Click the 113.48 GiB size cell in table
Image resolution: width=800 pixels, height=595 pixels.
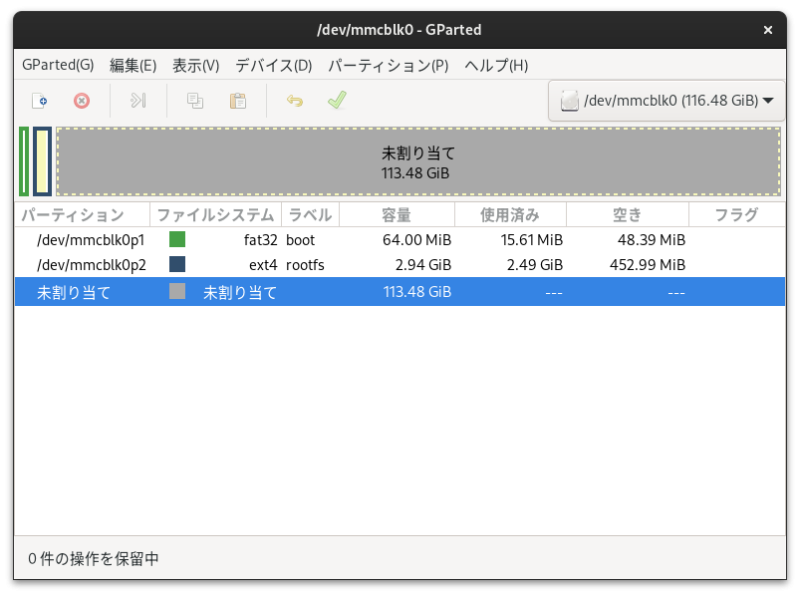click(x=417, y=292)
